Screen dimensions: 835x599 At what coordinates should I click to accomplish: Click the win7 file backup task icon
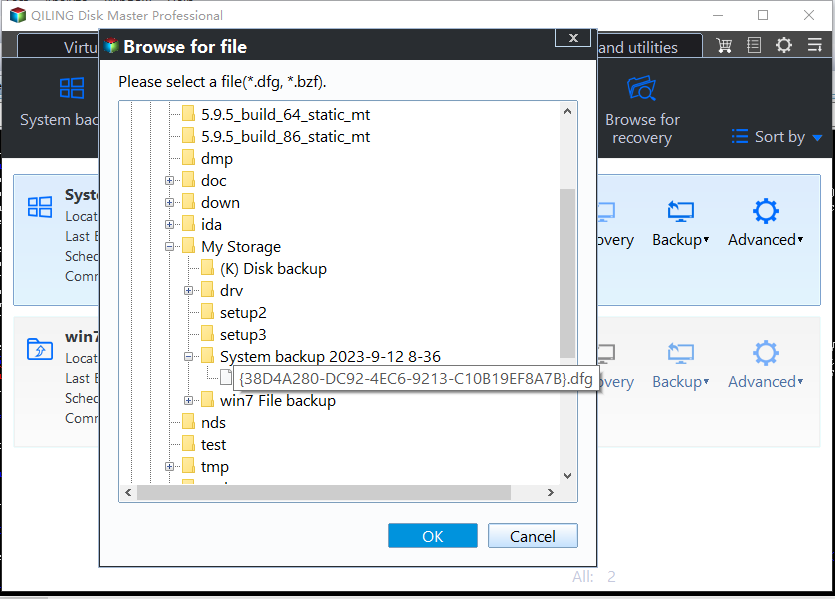point(40,349)
